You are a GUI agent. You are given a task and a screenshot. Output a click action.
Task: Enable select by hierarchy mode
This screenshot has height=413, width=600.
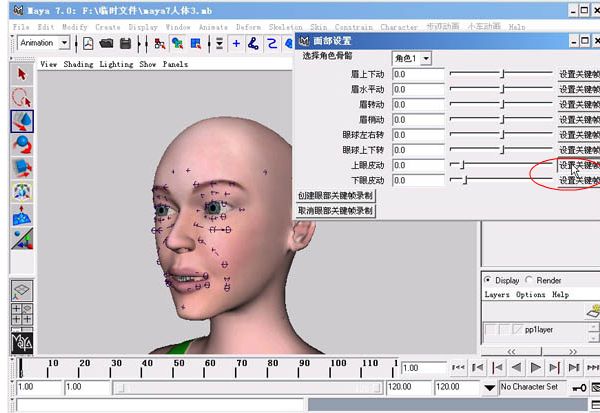pyautogui.click(x=160, y=43)
